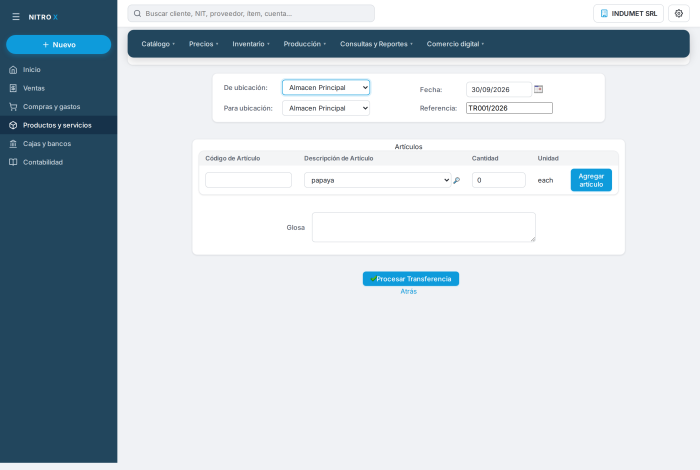Open Contabilidad in sidebar
This screenshot has height=470, width=700.
tap(58, 162)
